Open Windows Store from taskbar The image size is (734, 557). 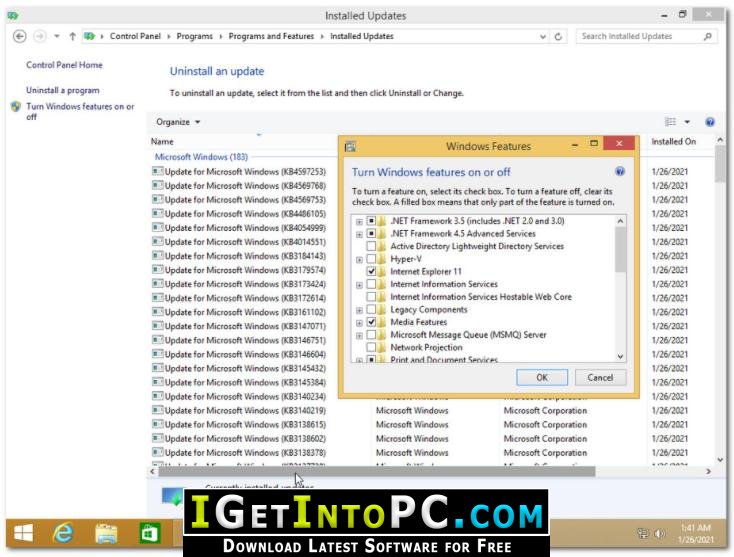coord(150,533)
